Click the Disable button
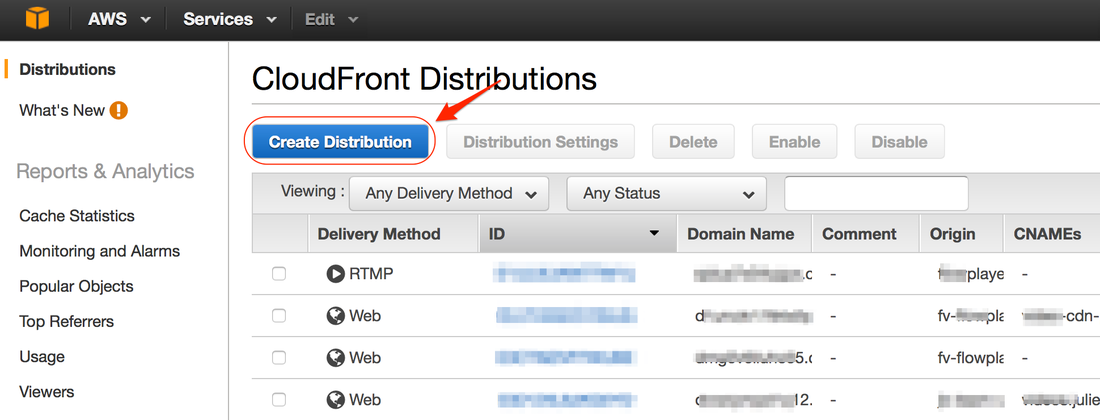1100x420 pixels. [899, 142]
